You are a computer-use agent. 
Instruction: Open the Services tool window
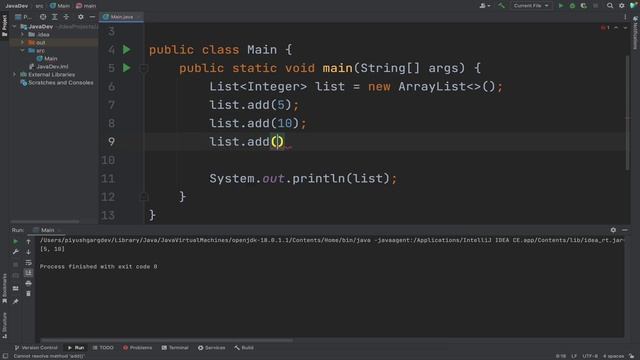tap(211, 348)
